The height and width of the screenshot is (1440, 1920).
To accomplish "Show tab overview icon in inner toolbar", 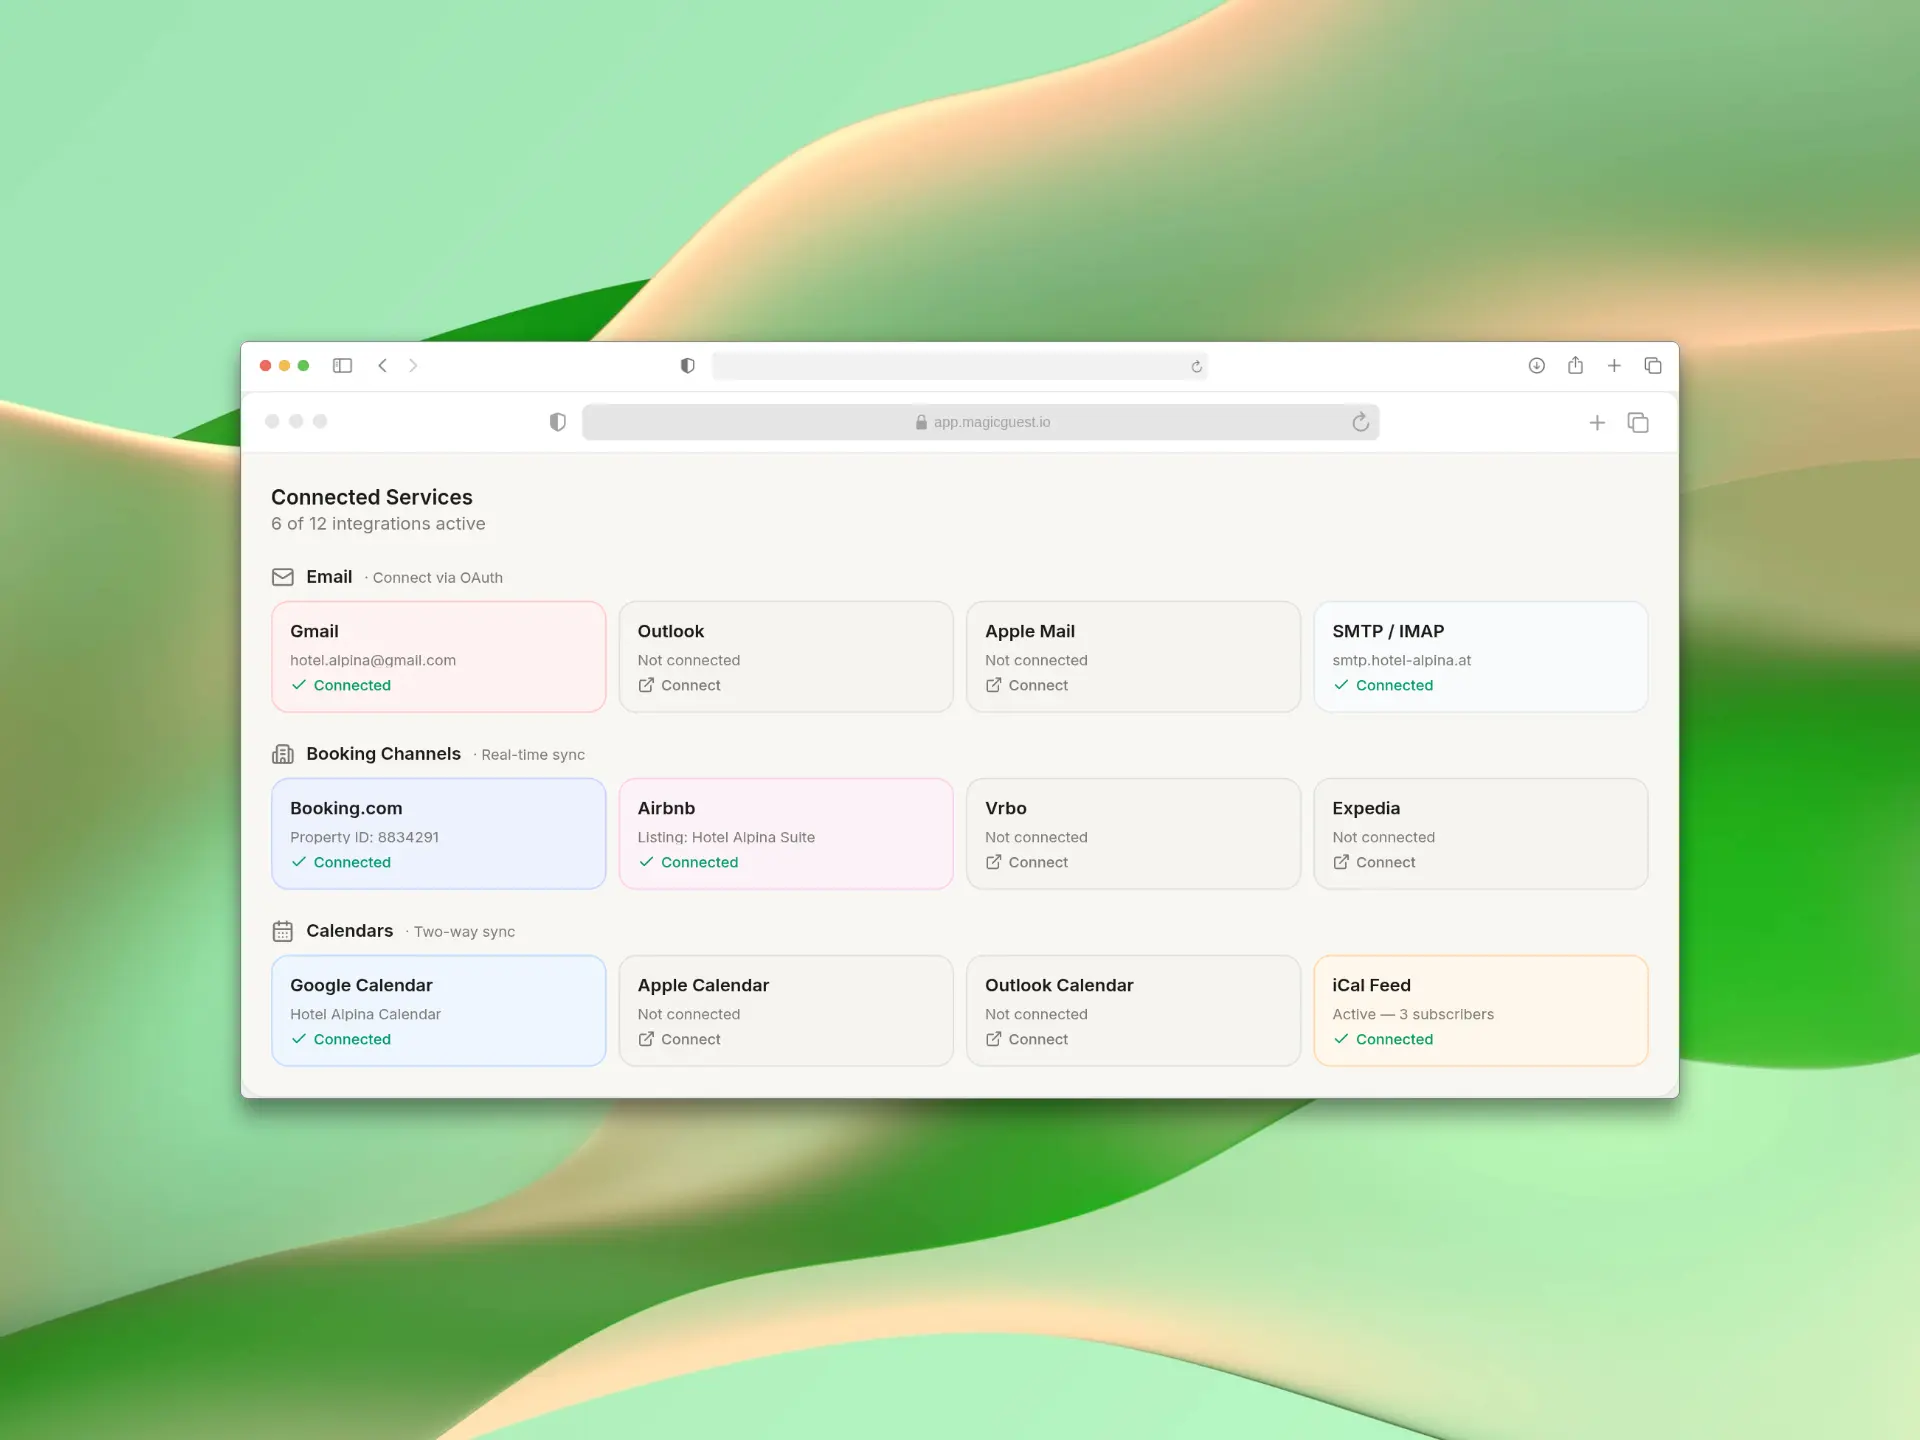I will point(1638,423).
